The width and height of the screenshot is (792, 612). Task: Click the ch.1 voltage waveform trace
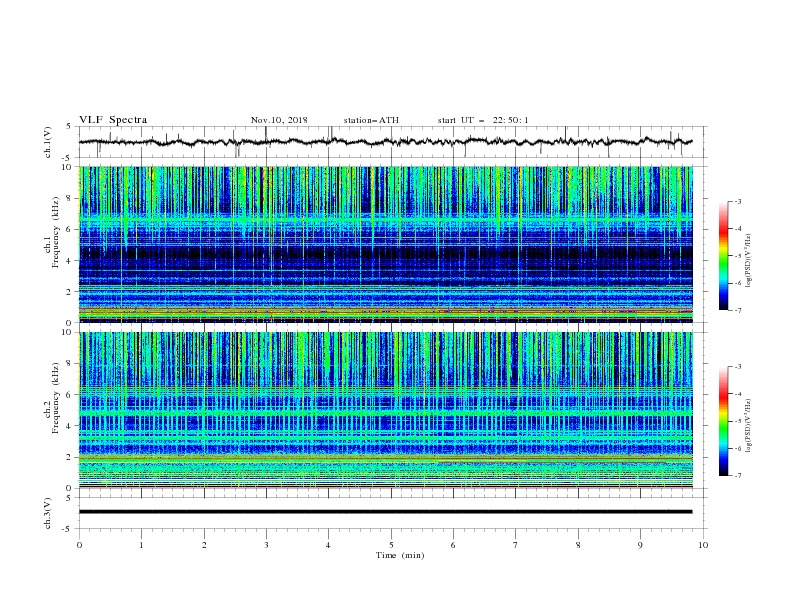tap(385, 142)
